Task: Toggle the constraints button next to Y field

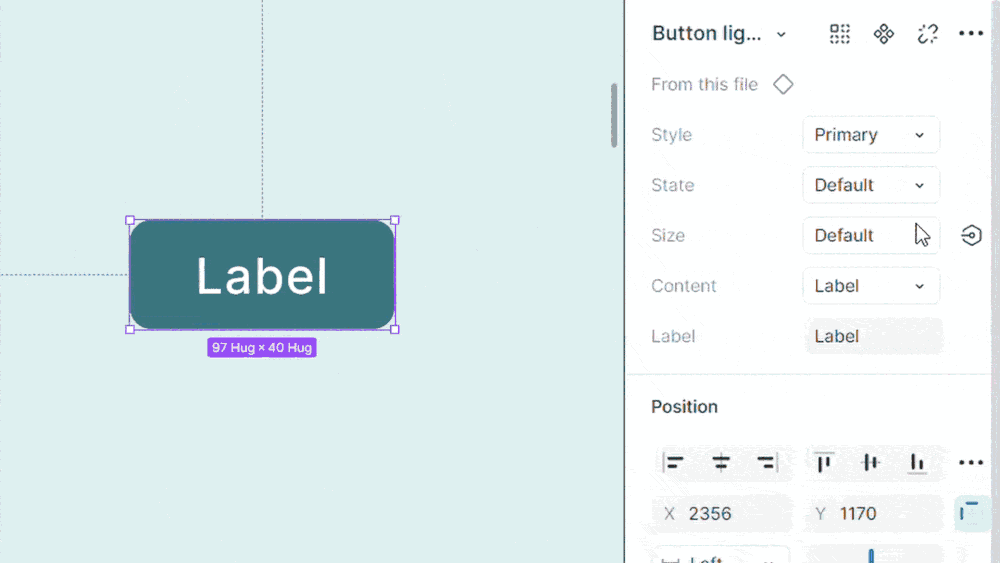Action: (x=971, y=514)
